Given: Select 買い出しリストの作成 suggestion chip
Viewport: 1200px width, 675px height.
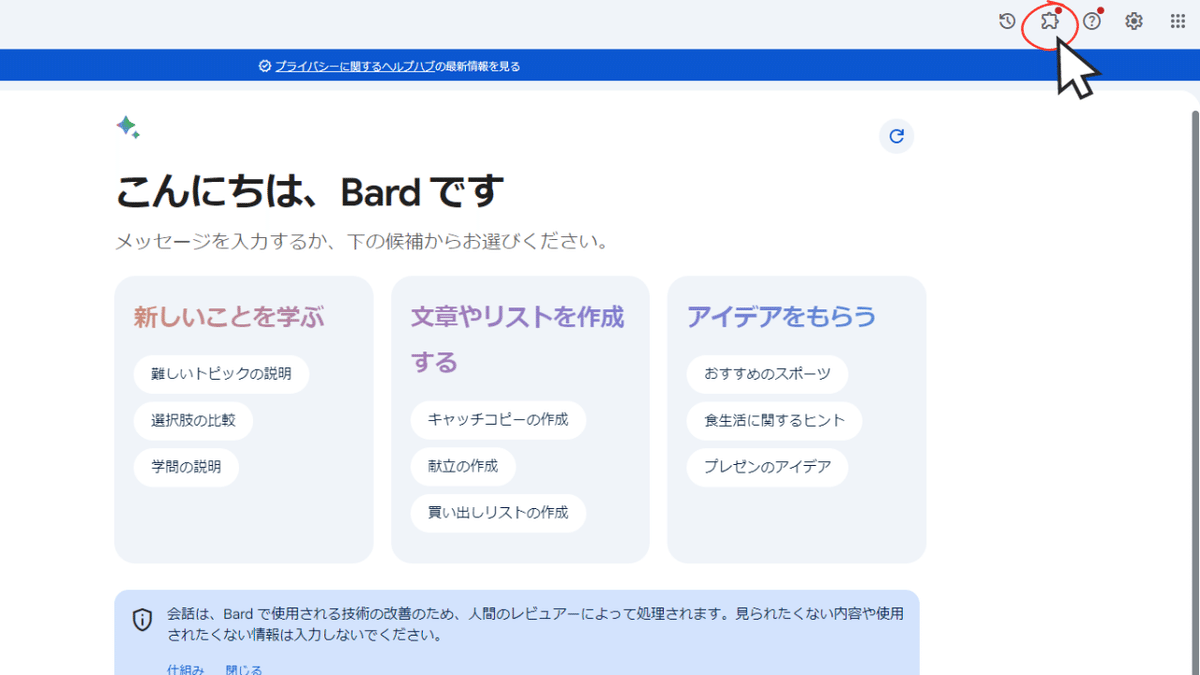Looking at the screenshot, I should [498, 513].
